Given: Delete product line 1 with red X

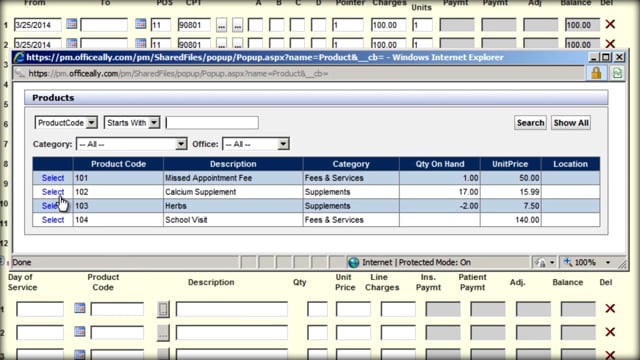Looking at the screenshot, I should coord(610,308).
